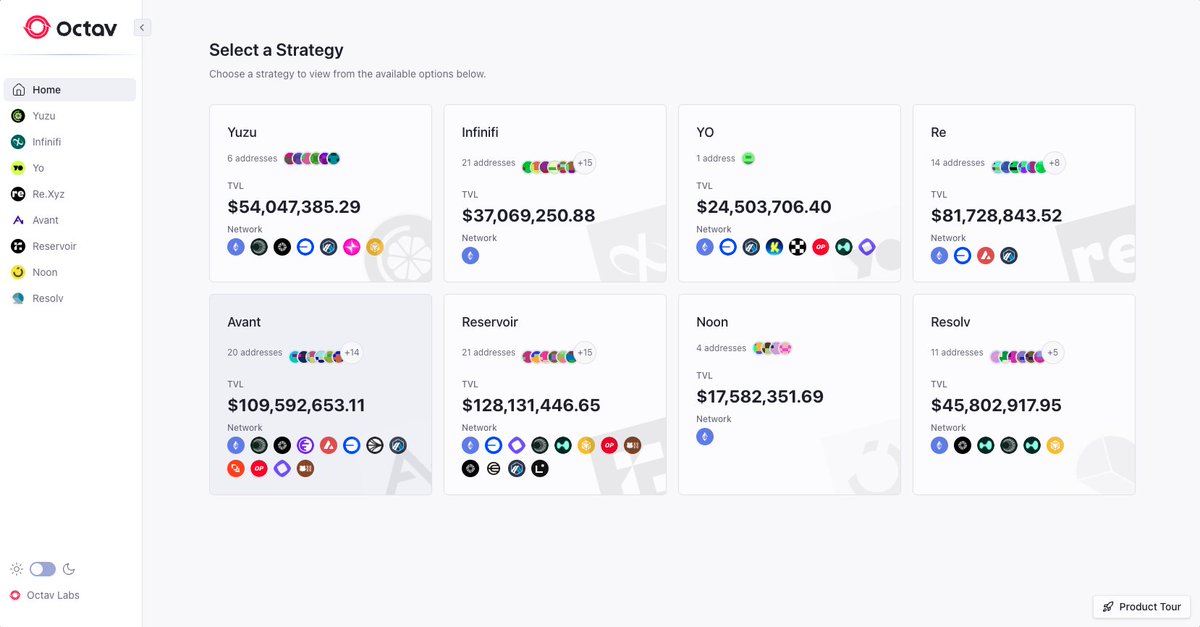The width and height of the screenshot is (1200, 627).
Task: Click the YO card green address avatar
Action: click(748, 158)
